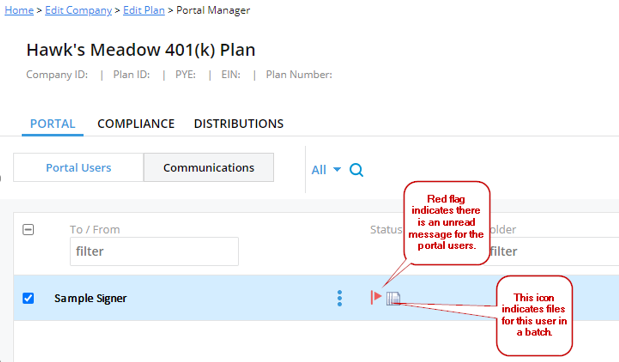Go to the Home breadcrumb link

point(19,10)
